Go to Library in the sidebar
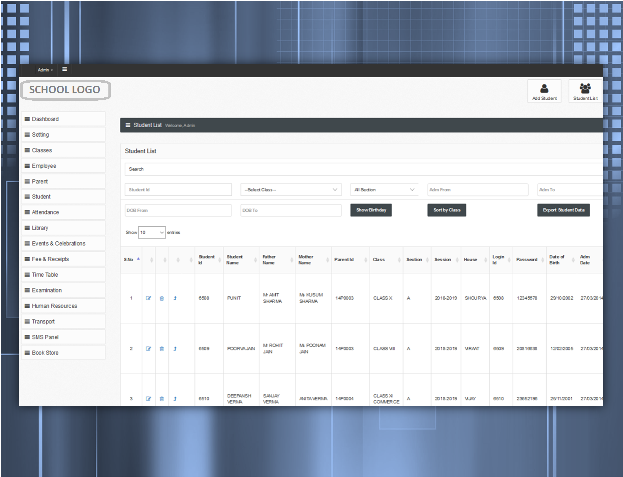The image size is (623, 477). [63, 228]
